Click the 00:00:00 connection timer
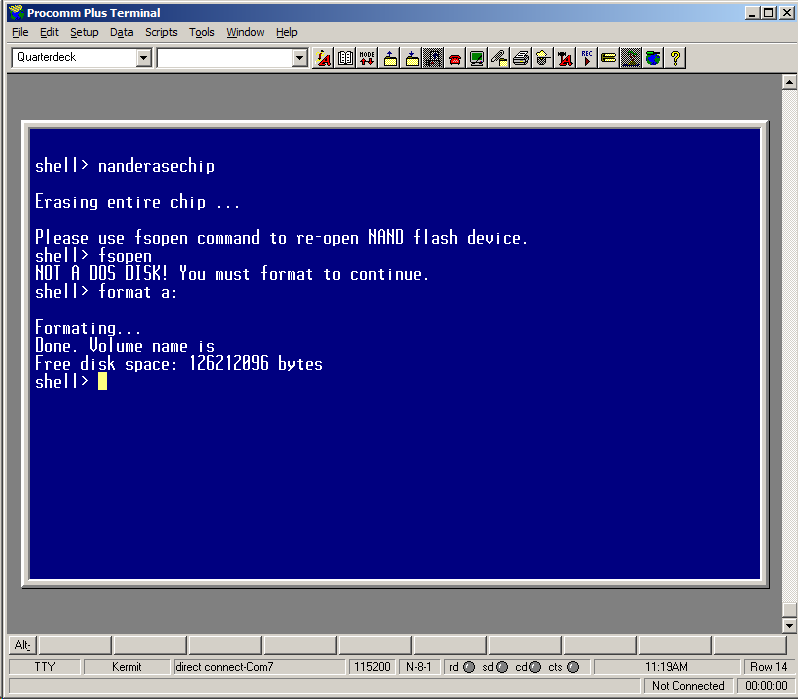The width and height of the screenshot is (798, 699). tap(766, 686)
